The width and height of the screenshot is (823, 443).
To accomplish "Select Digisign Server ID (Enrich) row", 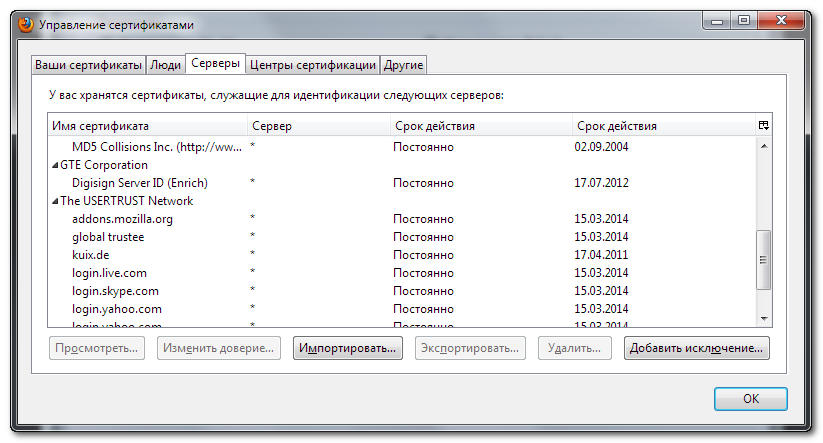I will point(402,183).
